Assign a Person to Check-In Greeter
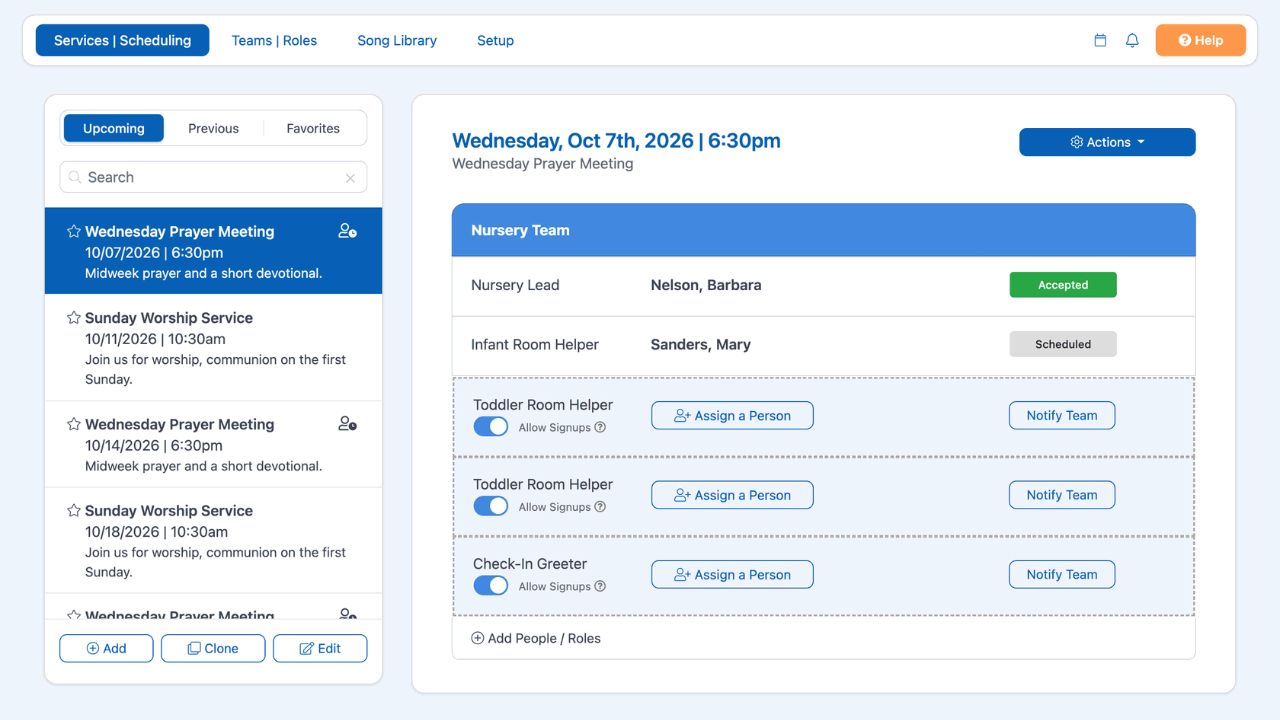This screenshot has width=1280, height=720. click(732, 575)
